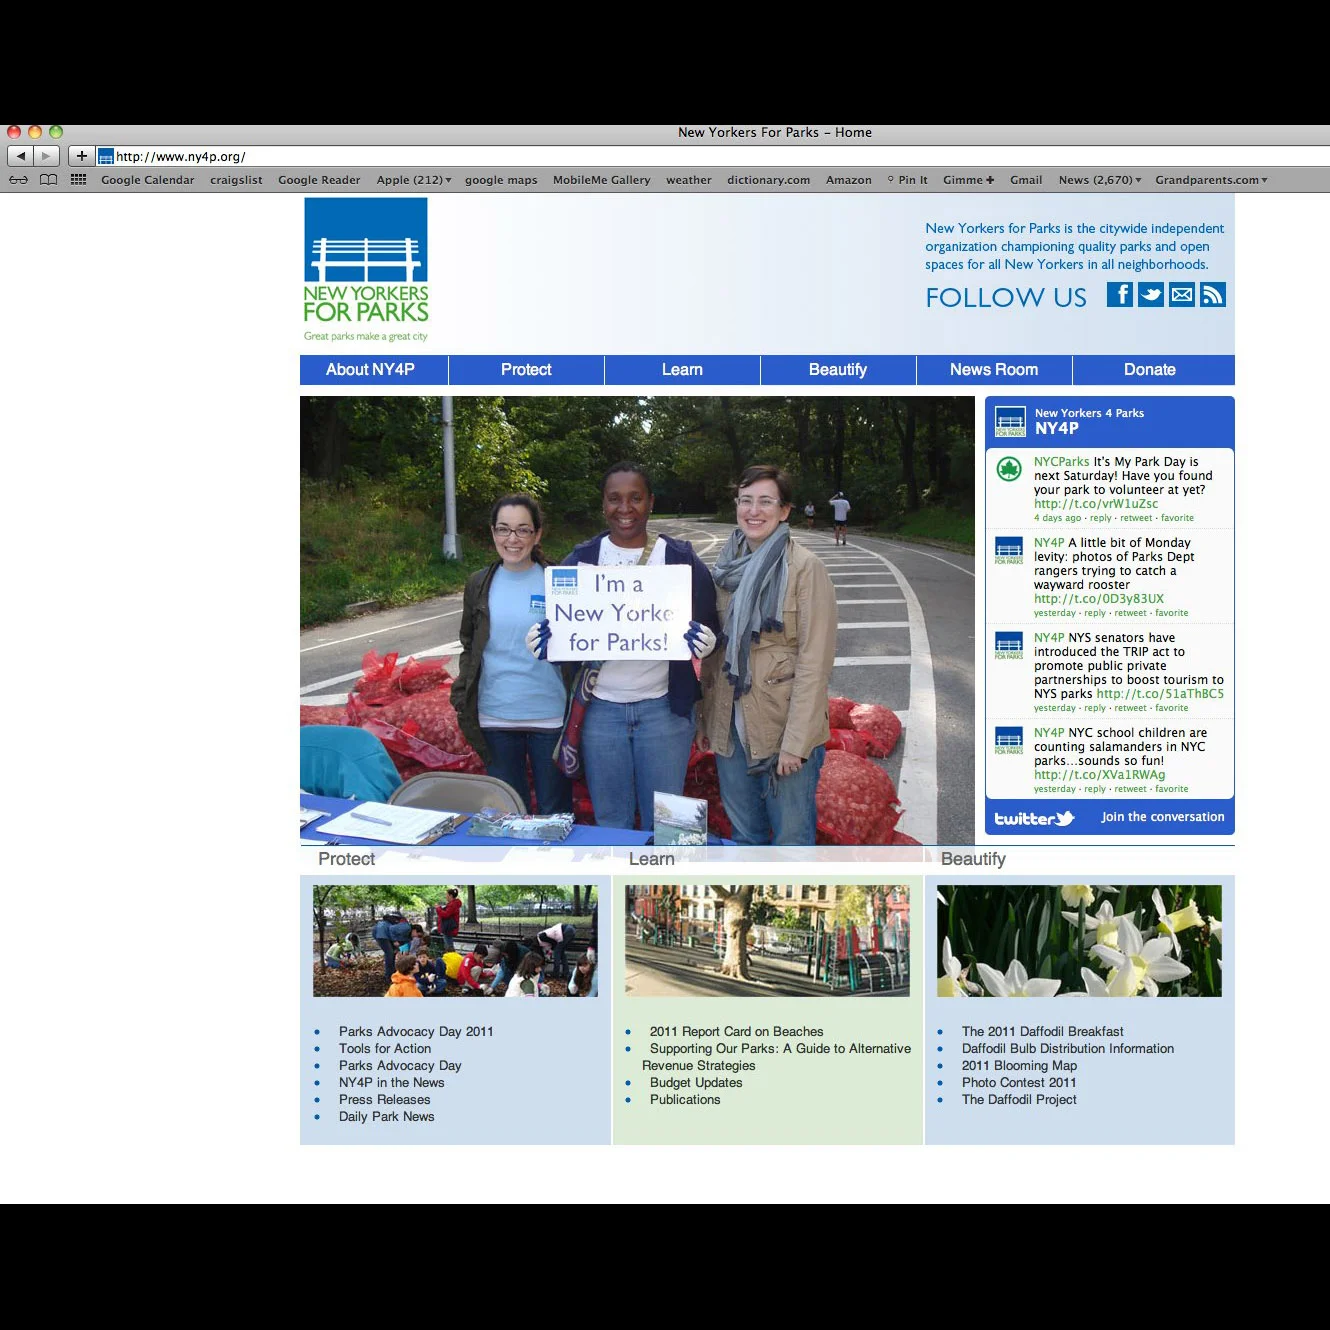Open the RSS feed icon
The width and height of the screenshot is (1330, 1330).
(x=1213, y=295)
